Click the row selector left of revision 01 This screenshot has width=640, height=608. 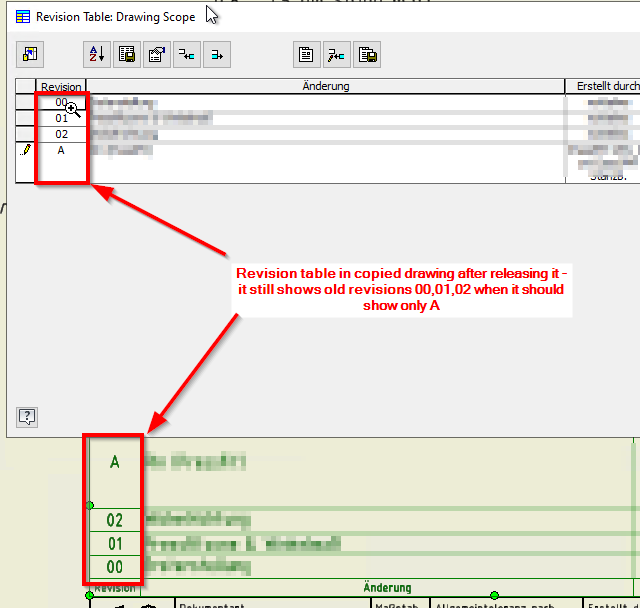click(25, 118)
